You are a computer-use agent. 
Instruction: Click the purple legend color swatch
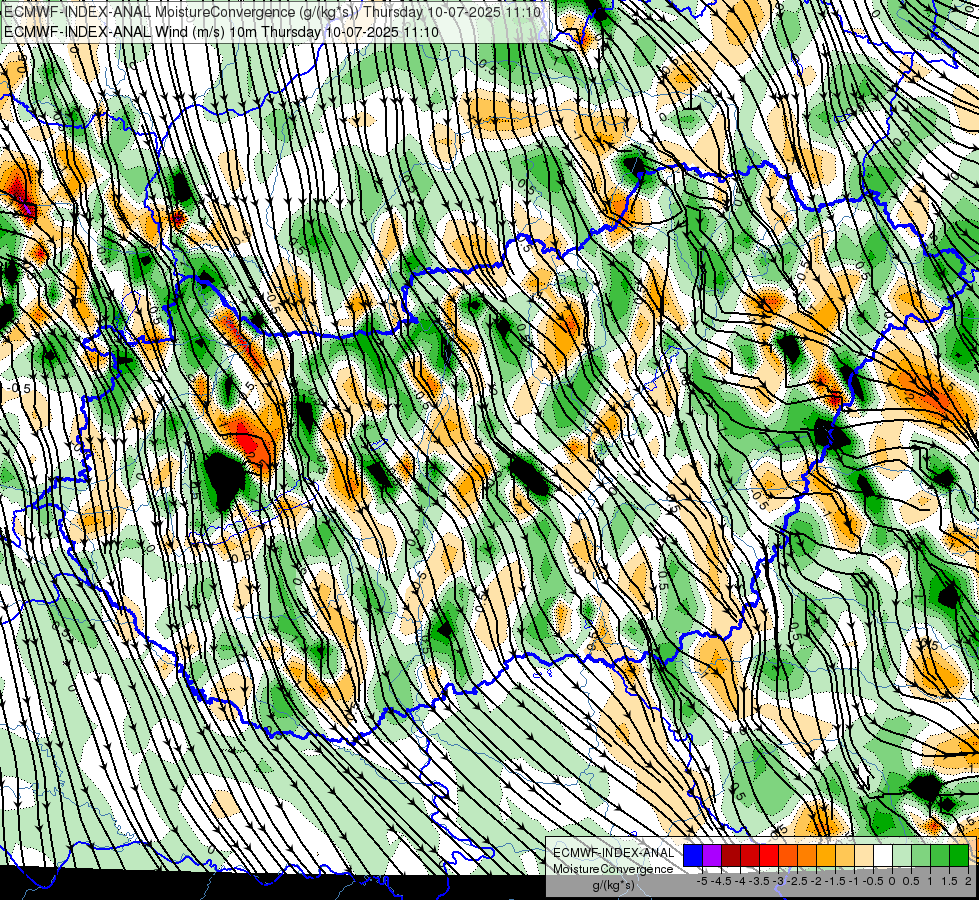point(712,855)
